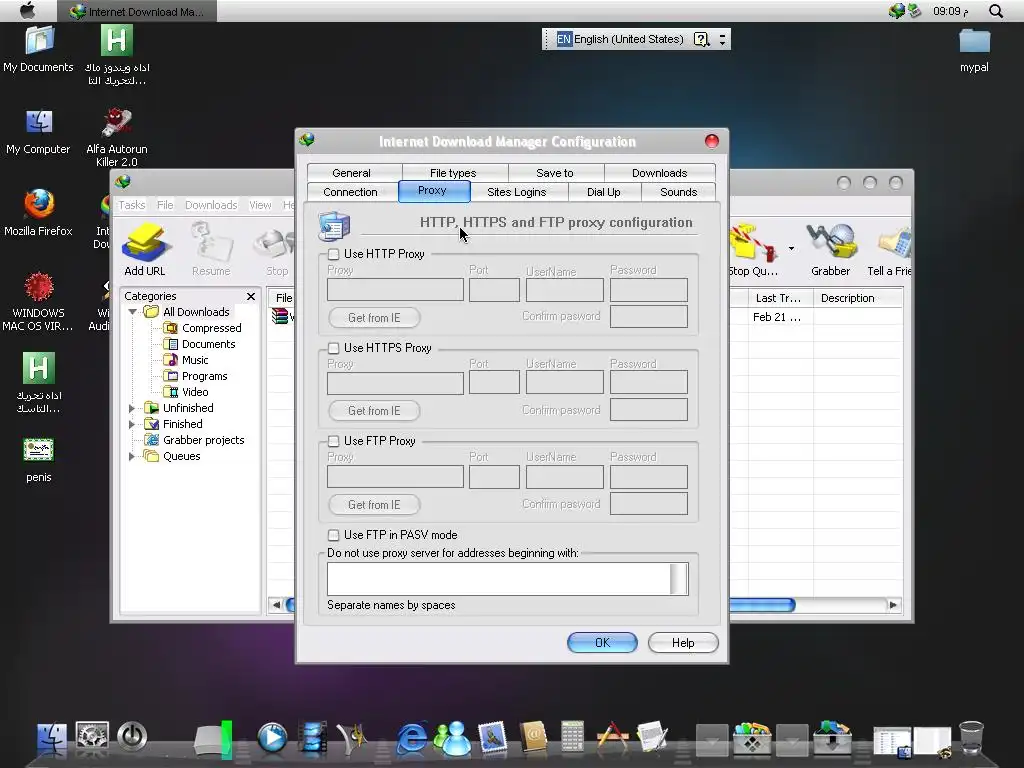Open the film strip dock icon
Image resolution: width=1024 pixels, height=768 pixels.
(313, 738)
